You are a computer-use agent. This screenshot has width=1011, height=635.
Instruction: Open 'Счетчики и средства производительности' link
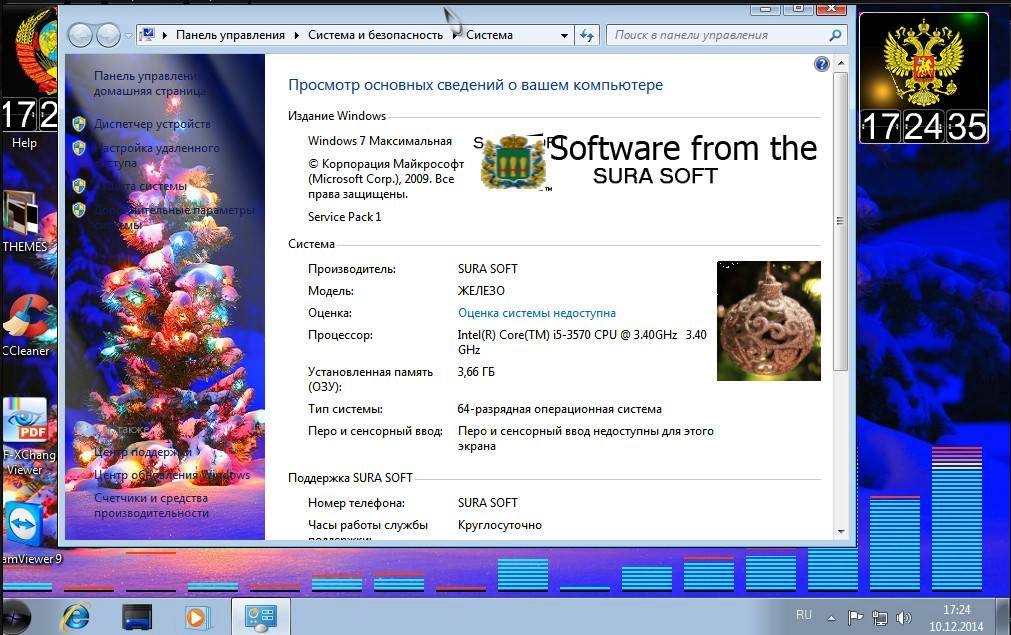tap(152, 505)
